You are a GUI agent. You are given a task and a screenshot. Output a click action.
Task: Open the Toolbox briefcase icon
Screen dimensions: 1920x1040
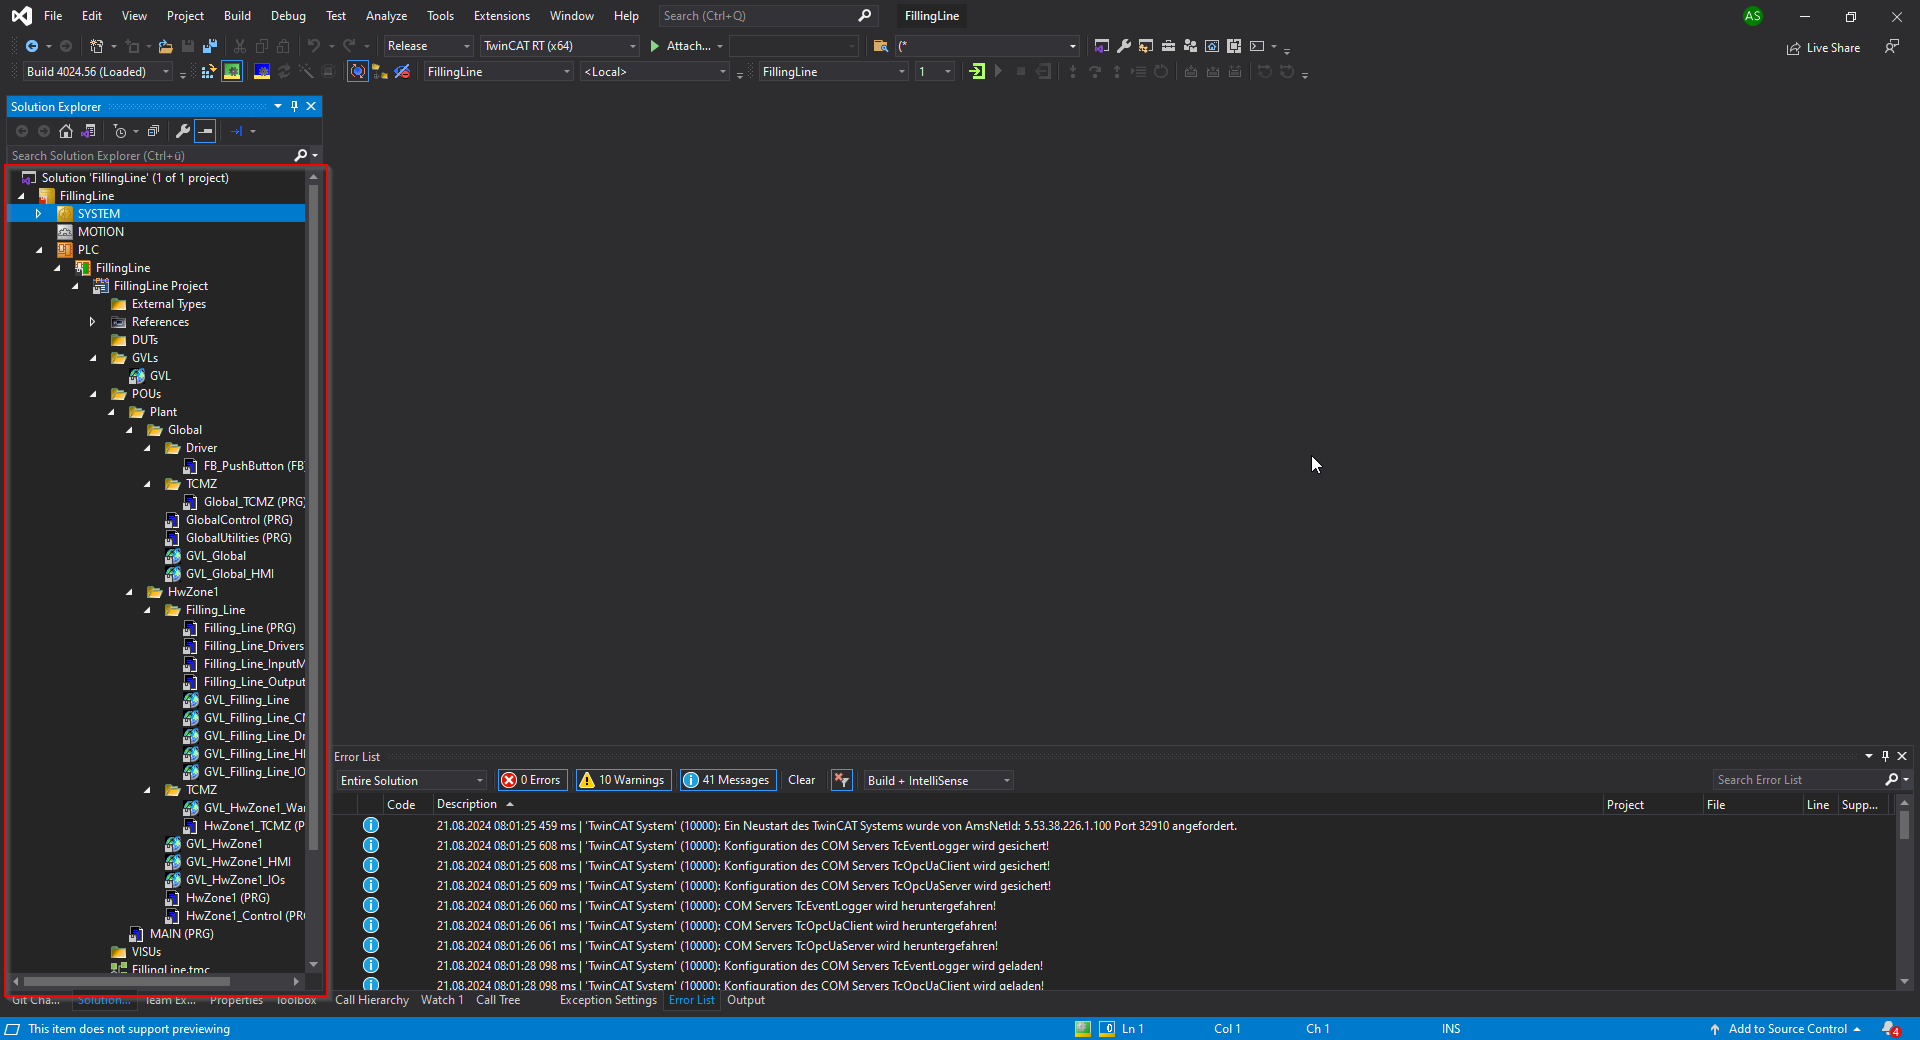[1168, 46]
